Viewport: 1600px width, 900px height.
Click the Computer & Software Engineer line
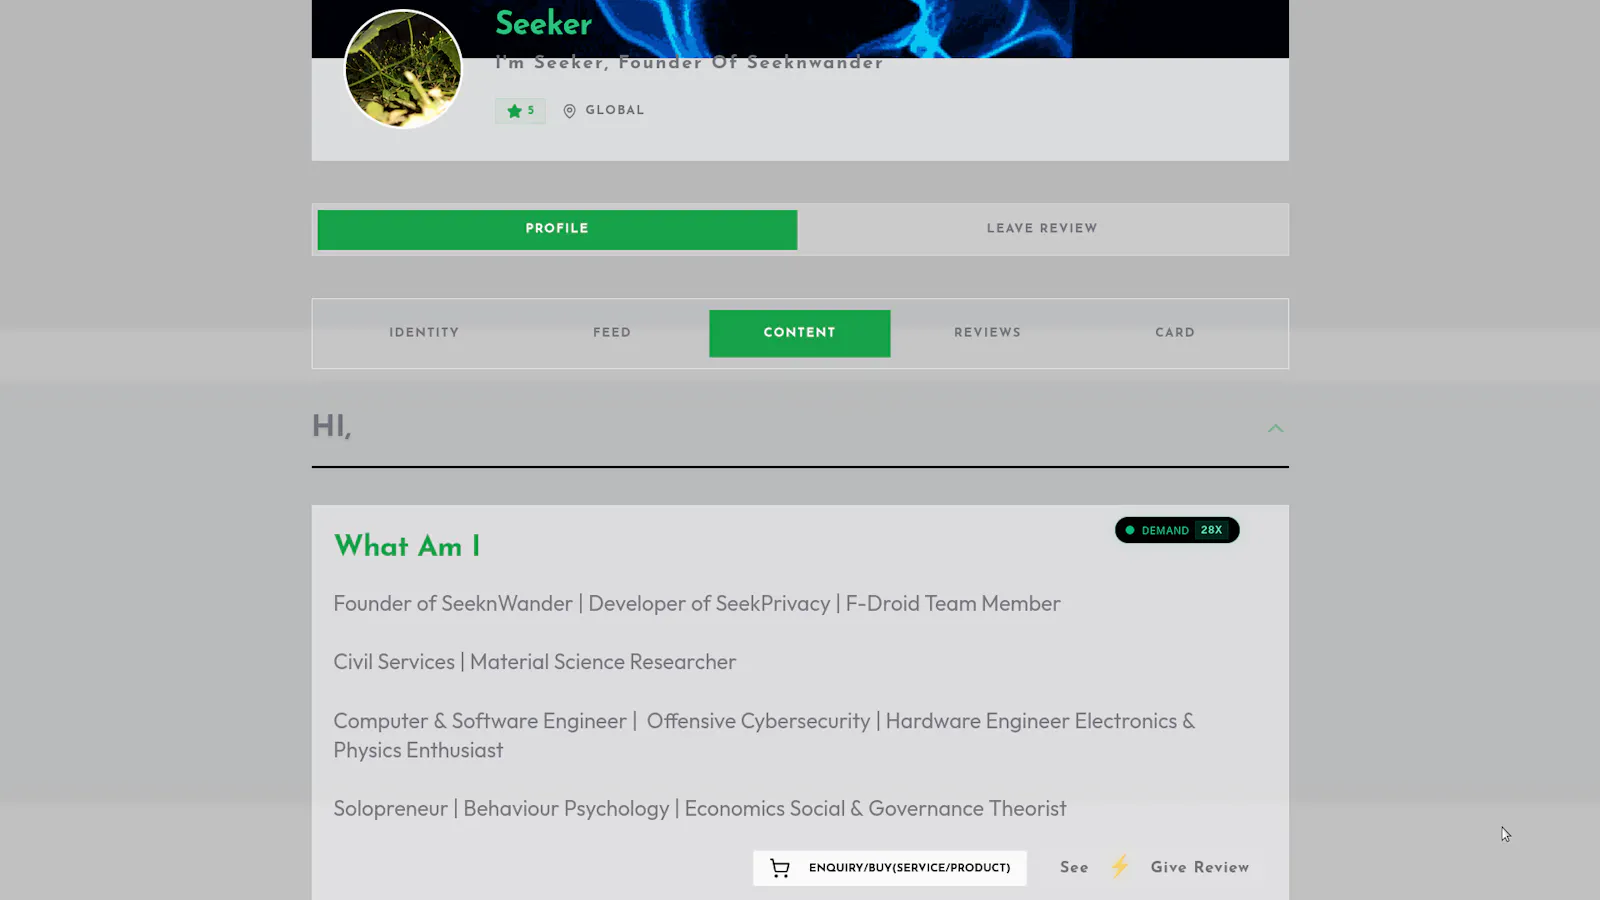click(x=764, y=736)
